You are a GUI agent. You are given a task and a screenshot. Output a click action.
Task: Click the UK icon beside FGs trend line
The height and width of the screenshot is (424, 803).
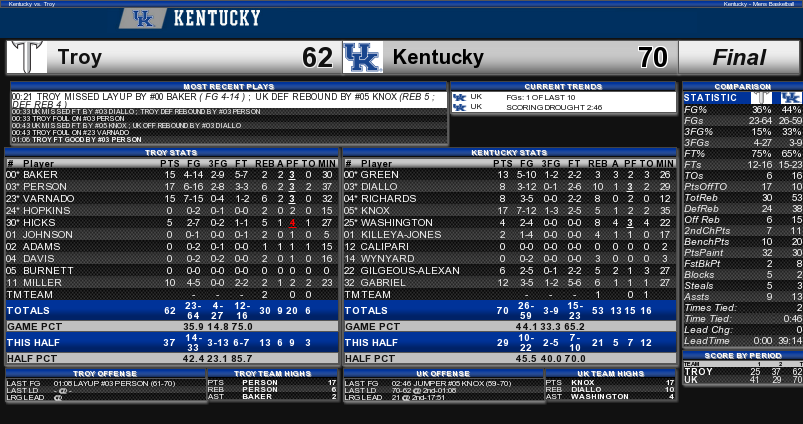coord(459,97)
